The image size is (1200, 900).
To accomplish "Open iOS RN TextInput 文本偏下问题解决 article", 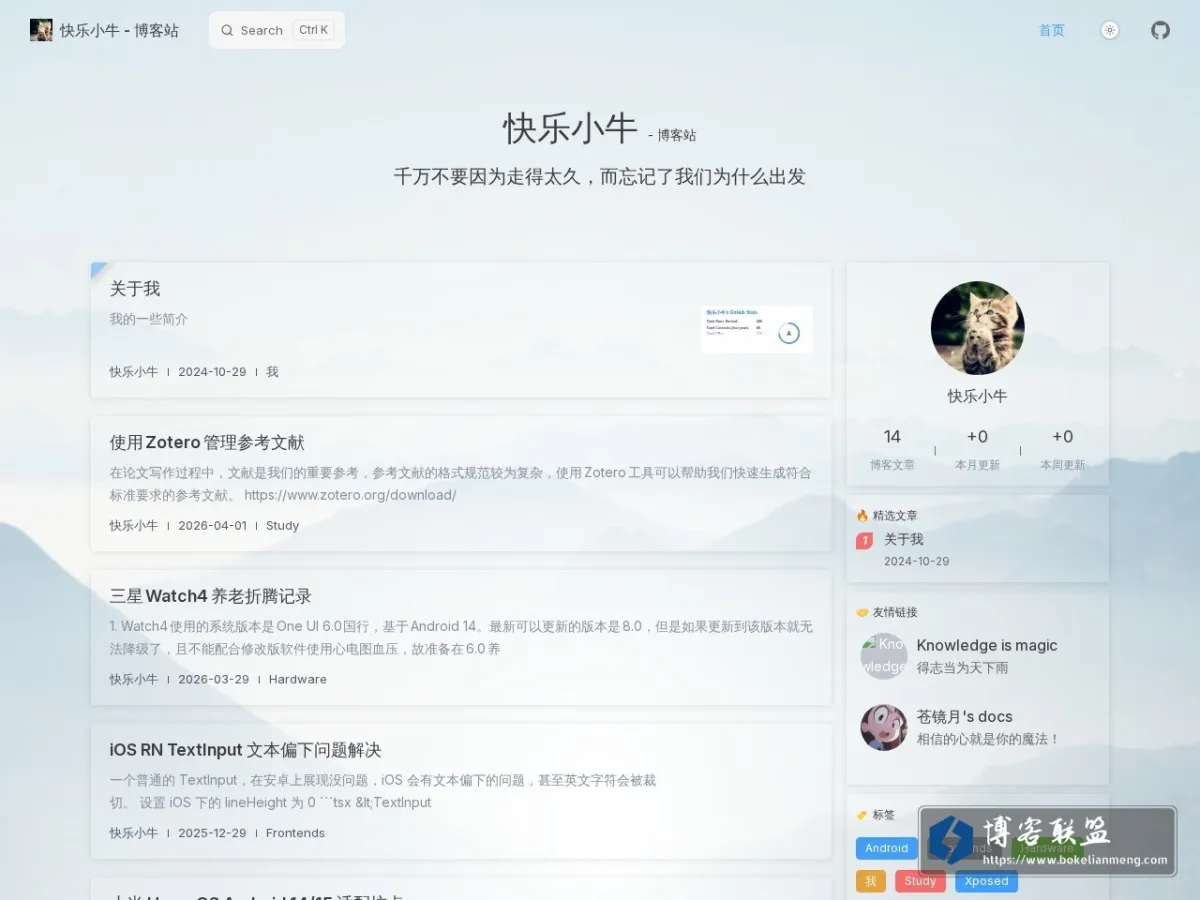I will 246,750.
